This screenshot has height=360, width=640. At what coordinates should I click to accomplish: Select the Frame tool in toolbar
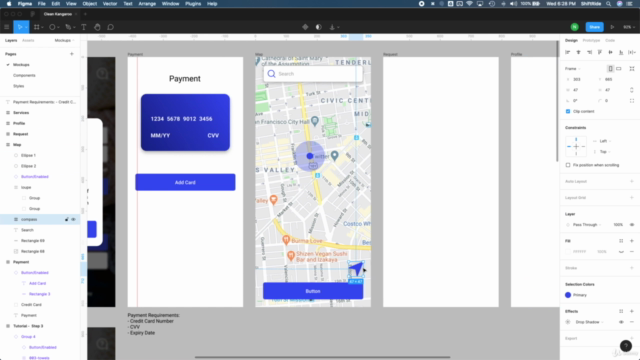point(37,27)
